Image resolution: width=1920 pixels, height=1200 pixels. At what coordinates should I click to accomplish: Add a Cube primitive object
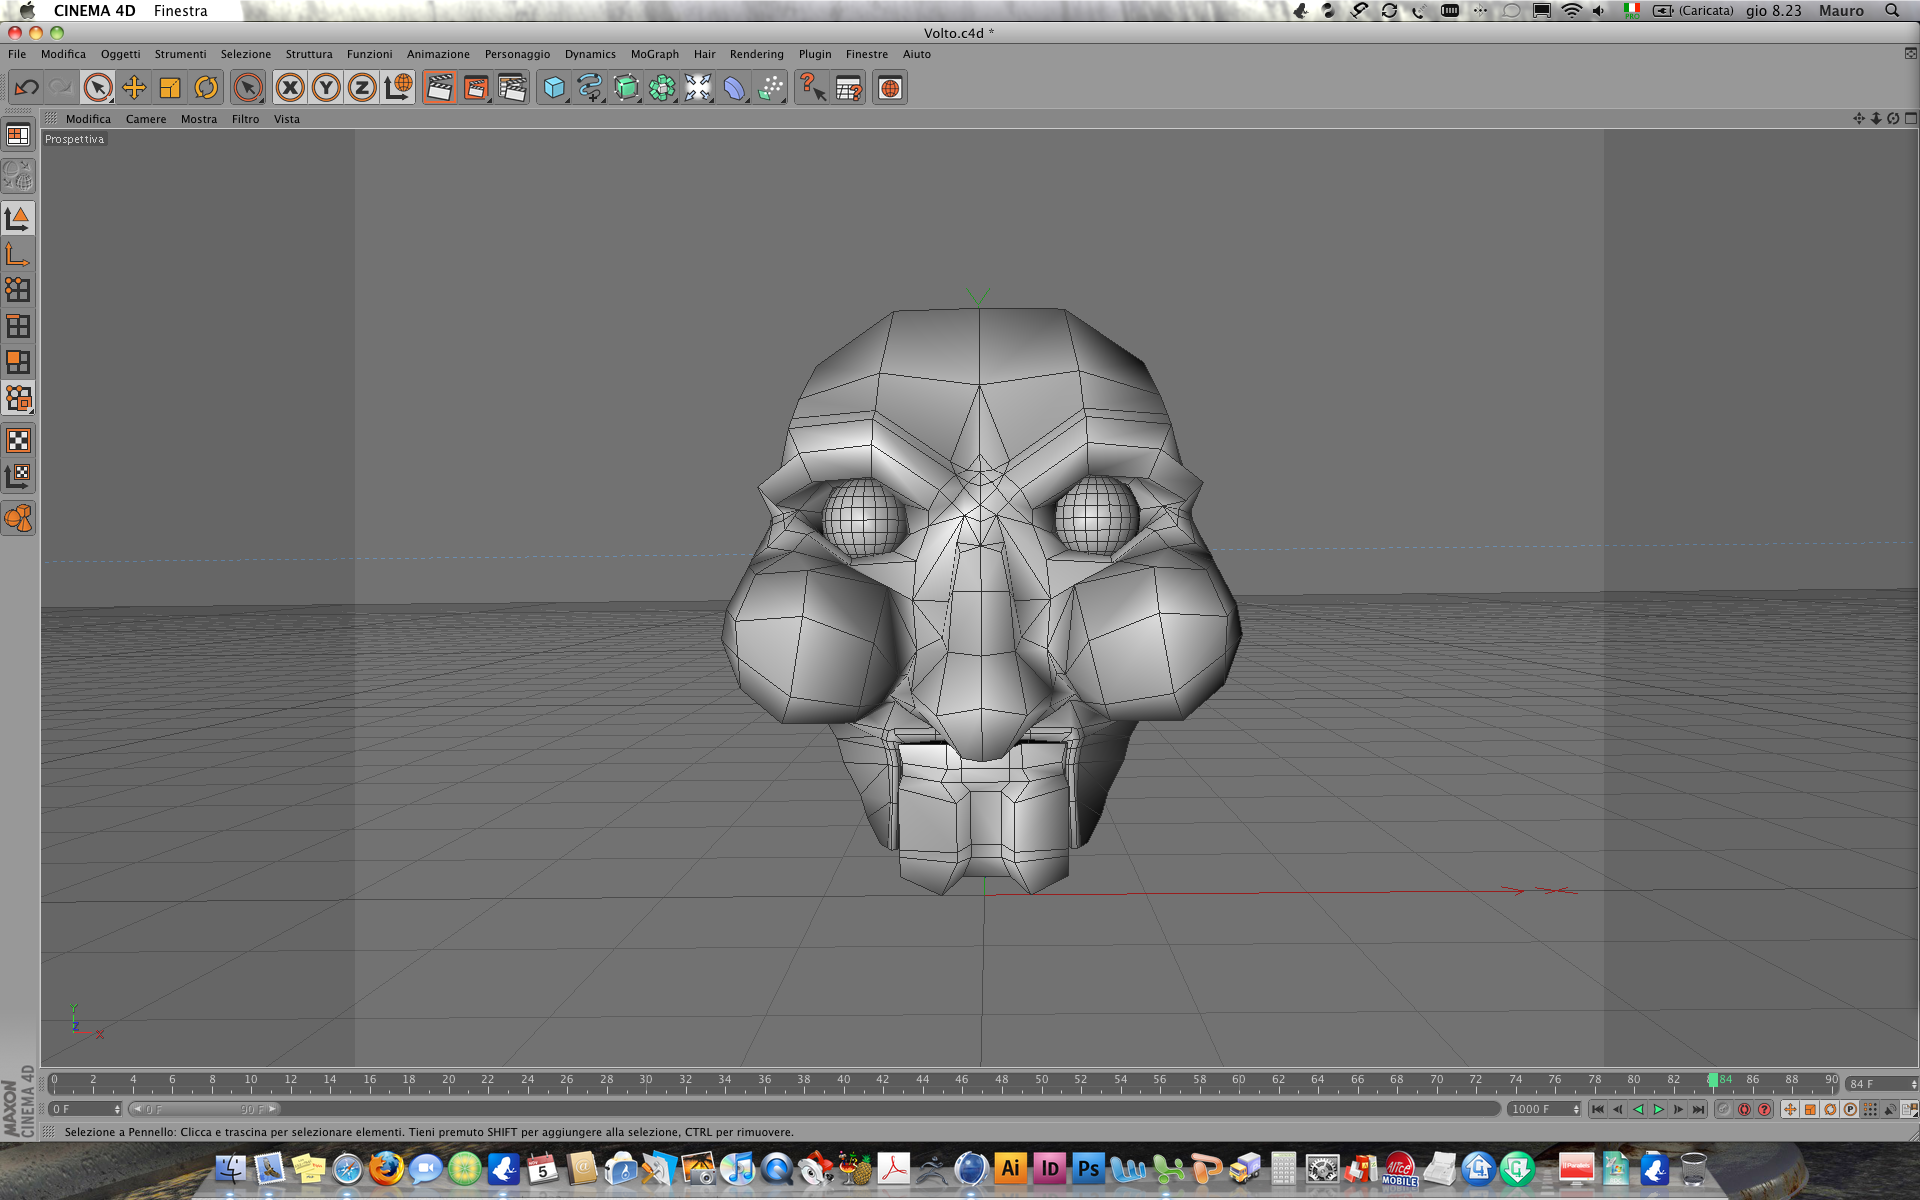pyautogui.click(x=554, y=88)
